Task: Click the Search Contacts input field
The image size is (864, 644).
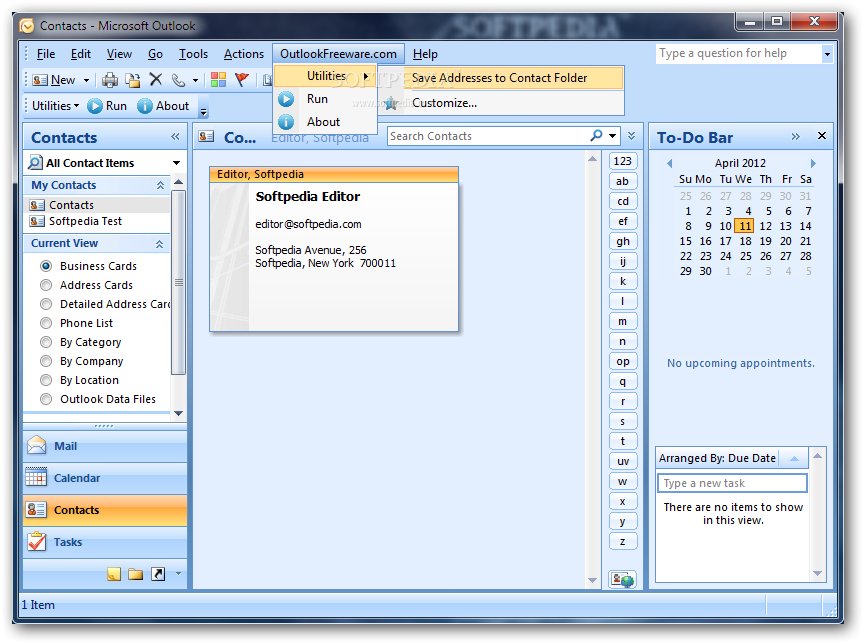Action: (488, 136)
